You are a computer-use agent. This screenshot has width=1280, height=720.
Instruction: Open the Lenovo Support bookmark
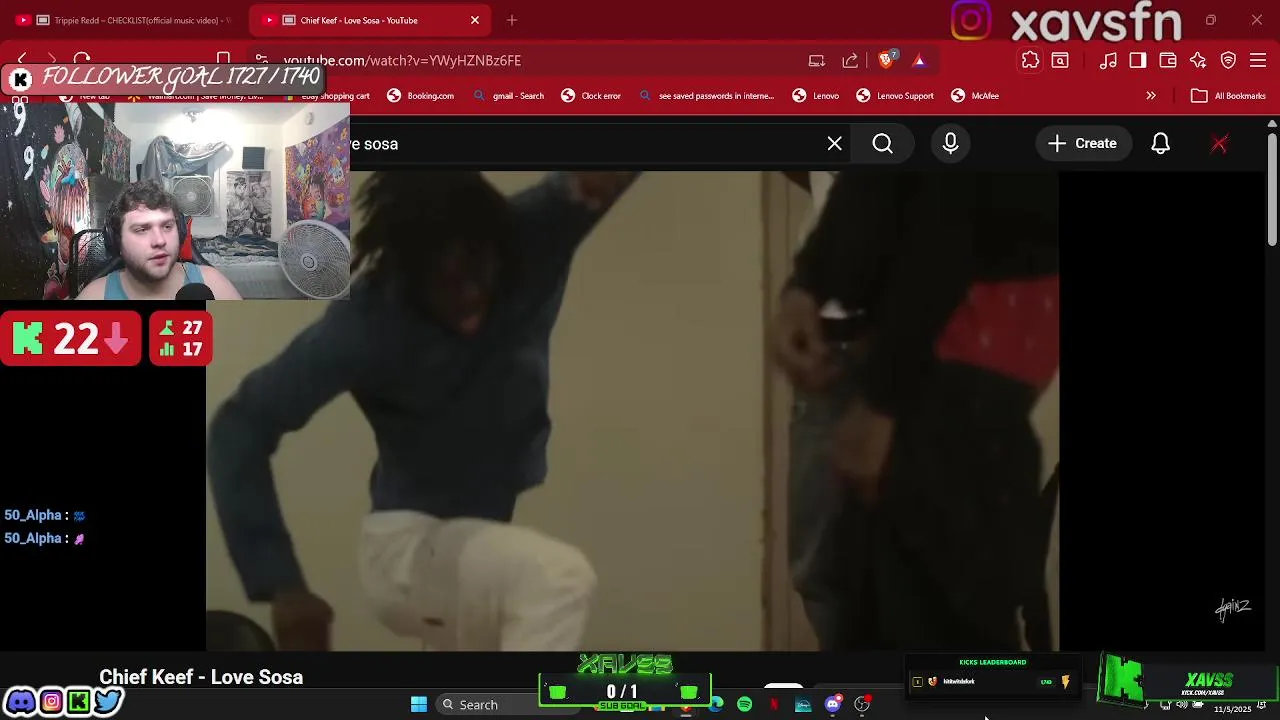pyautogui.click(x=895, y=96)
